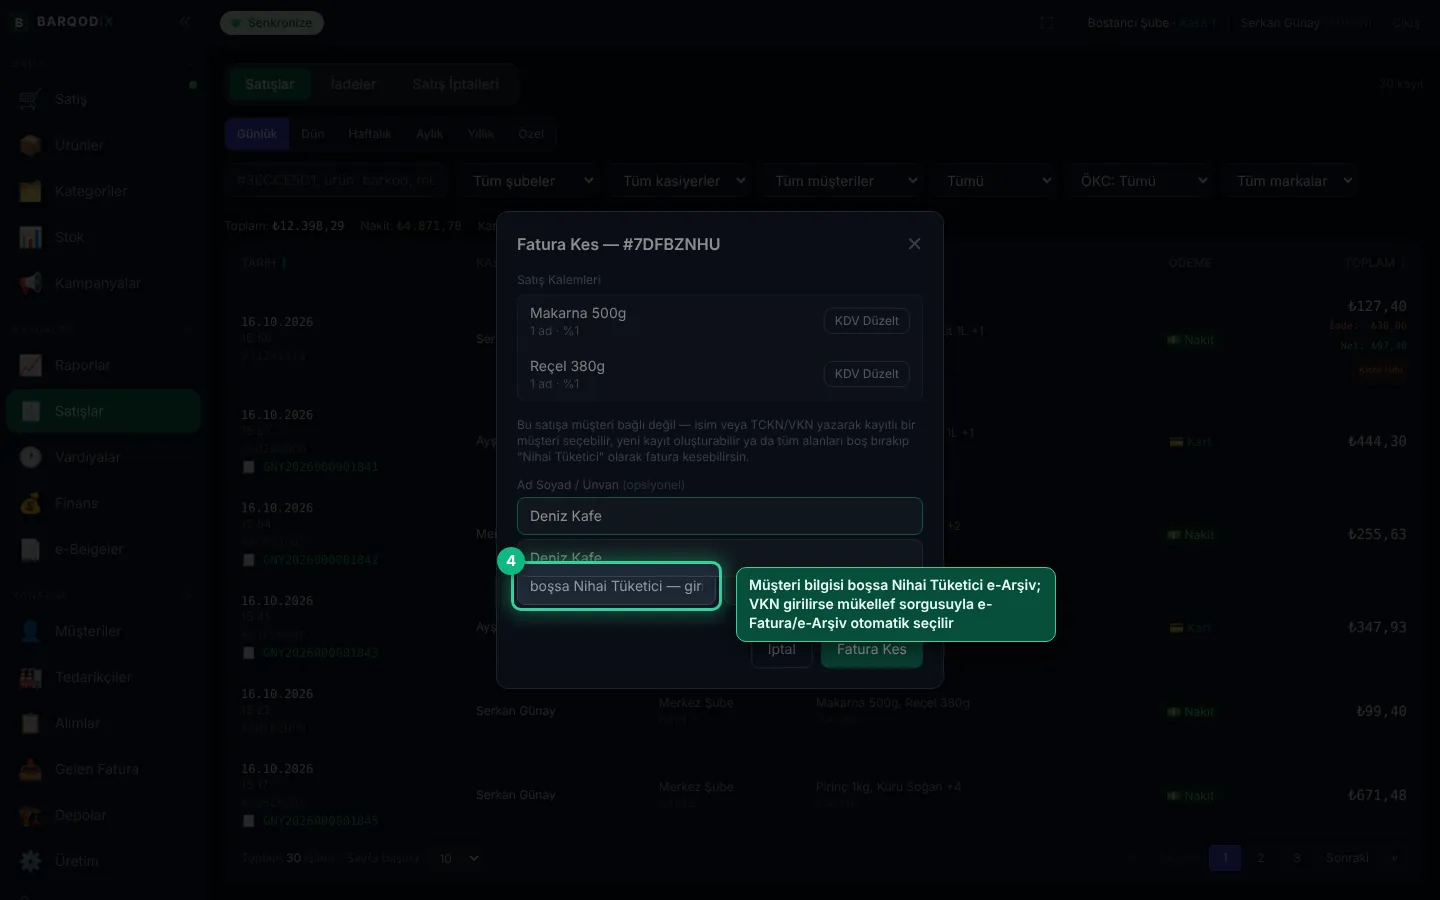The image size is (1440, 900).
Task: Open Kategoriler via the folder icon
Action: [30, 191]
